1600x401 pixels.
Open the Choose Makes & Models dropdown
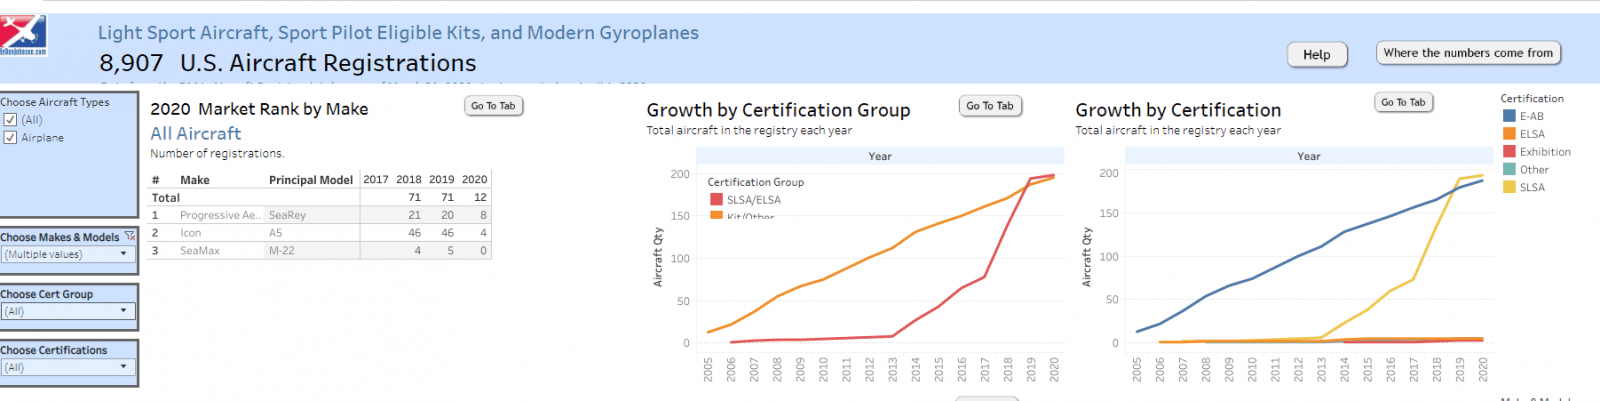[x=68, y=255]
